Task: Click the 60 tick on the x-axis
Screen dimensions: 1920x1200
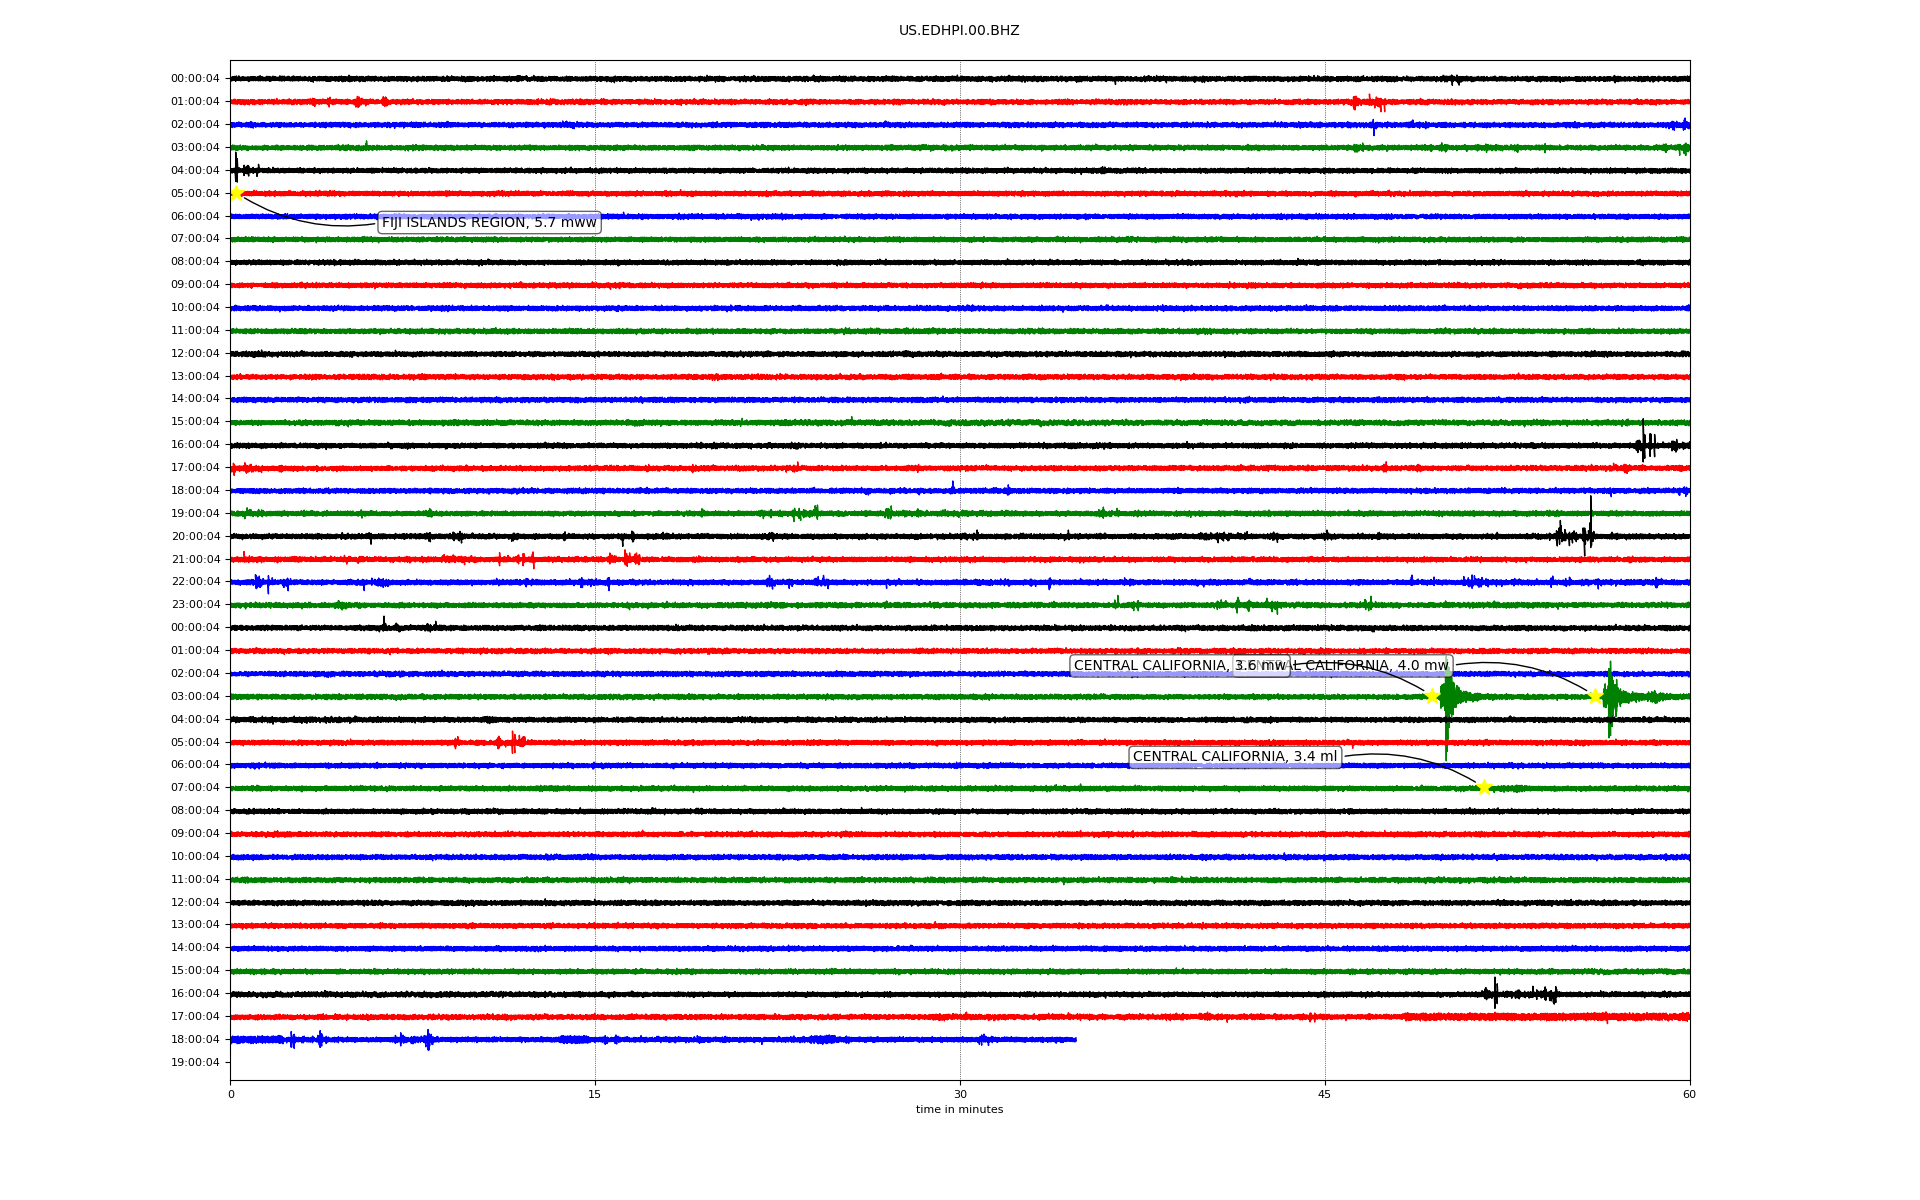Action: point(1688,1094)
